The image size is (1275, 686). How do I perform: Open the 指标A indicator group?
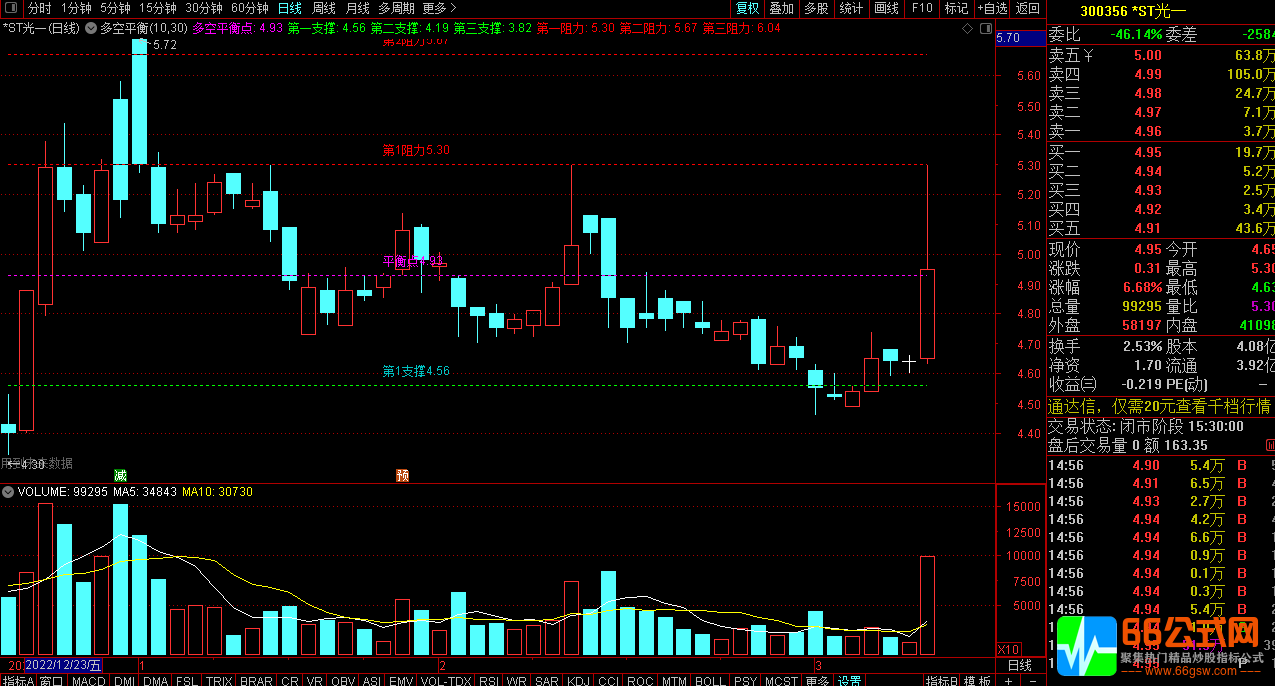(x=18, y=680)
